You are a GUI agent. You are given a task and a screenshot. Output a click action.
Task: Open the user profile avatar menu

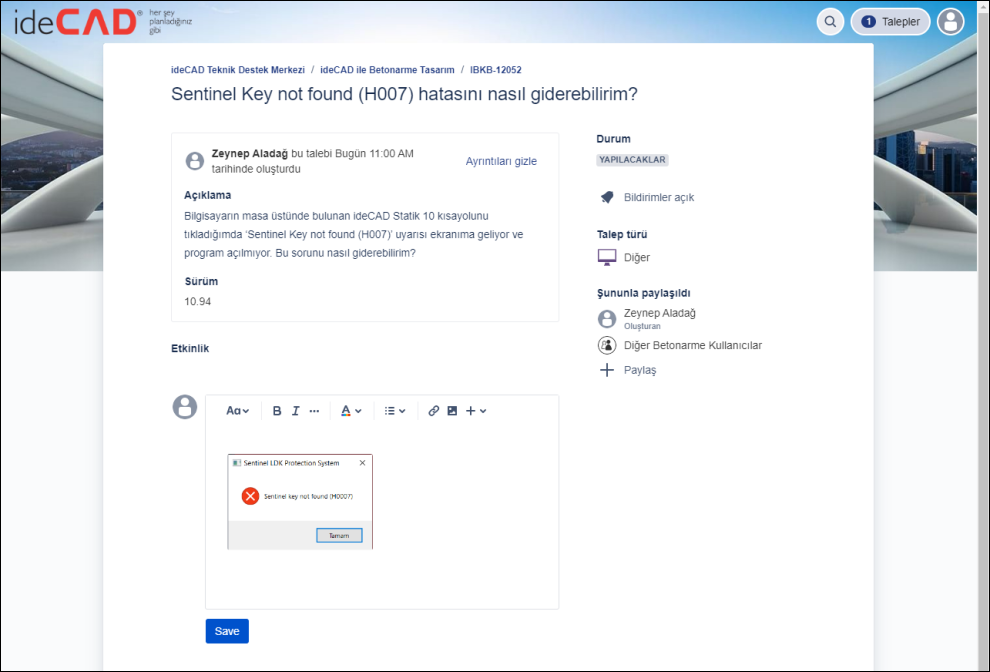pos(951,22)
